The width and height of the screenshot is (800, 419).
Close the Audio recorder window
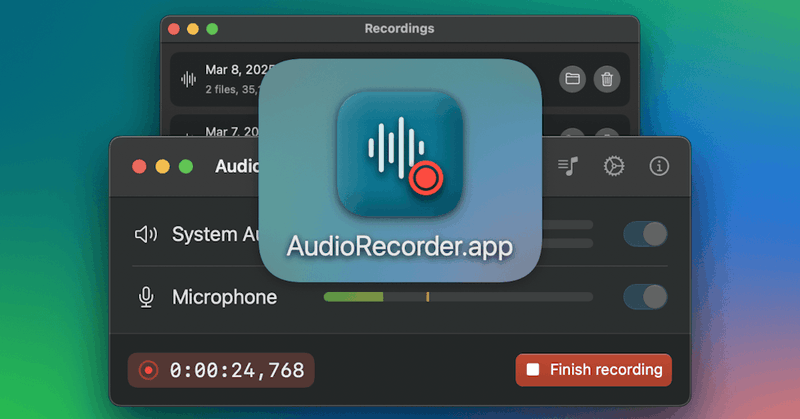[x=139, y=166]
